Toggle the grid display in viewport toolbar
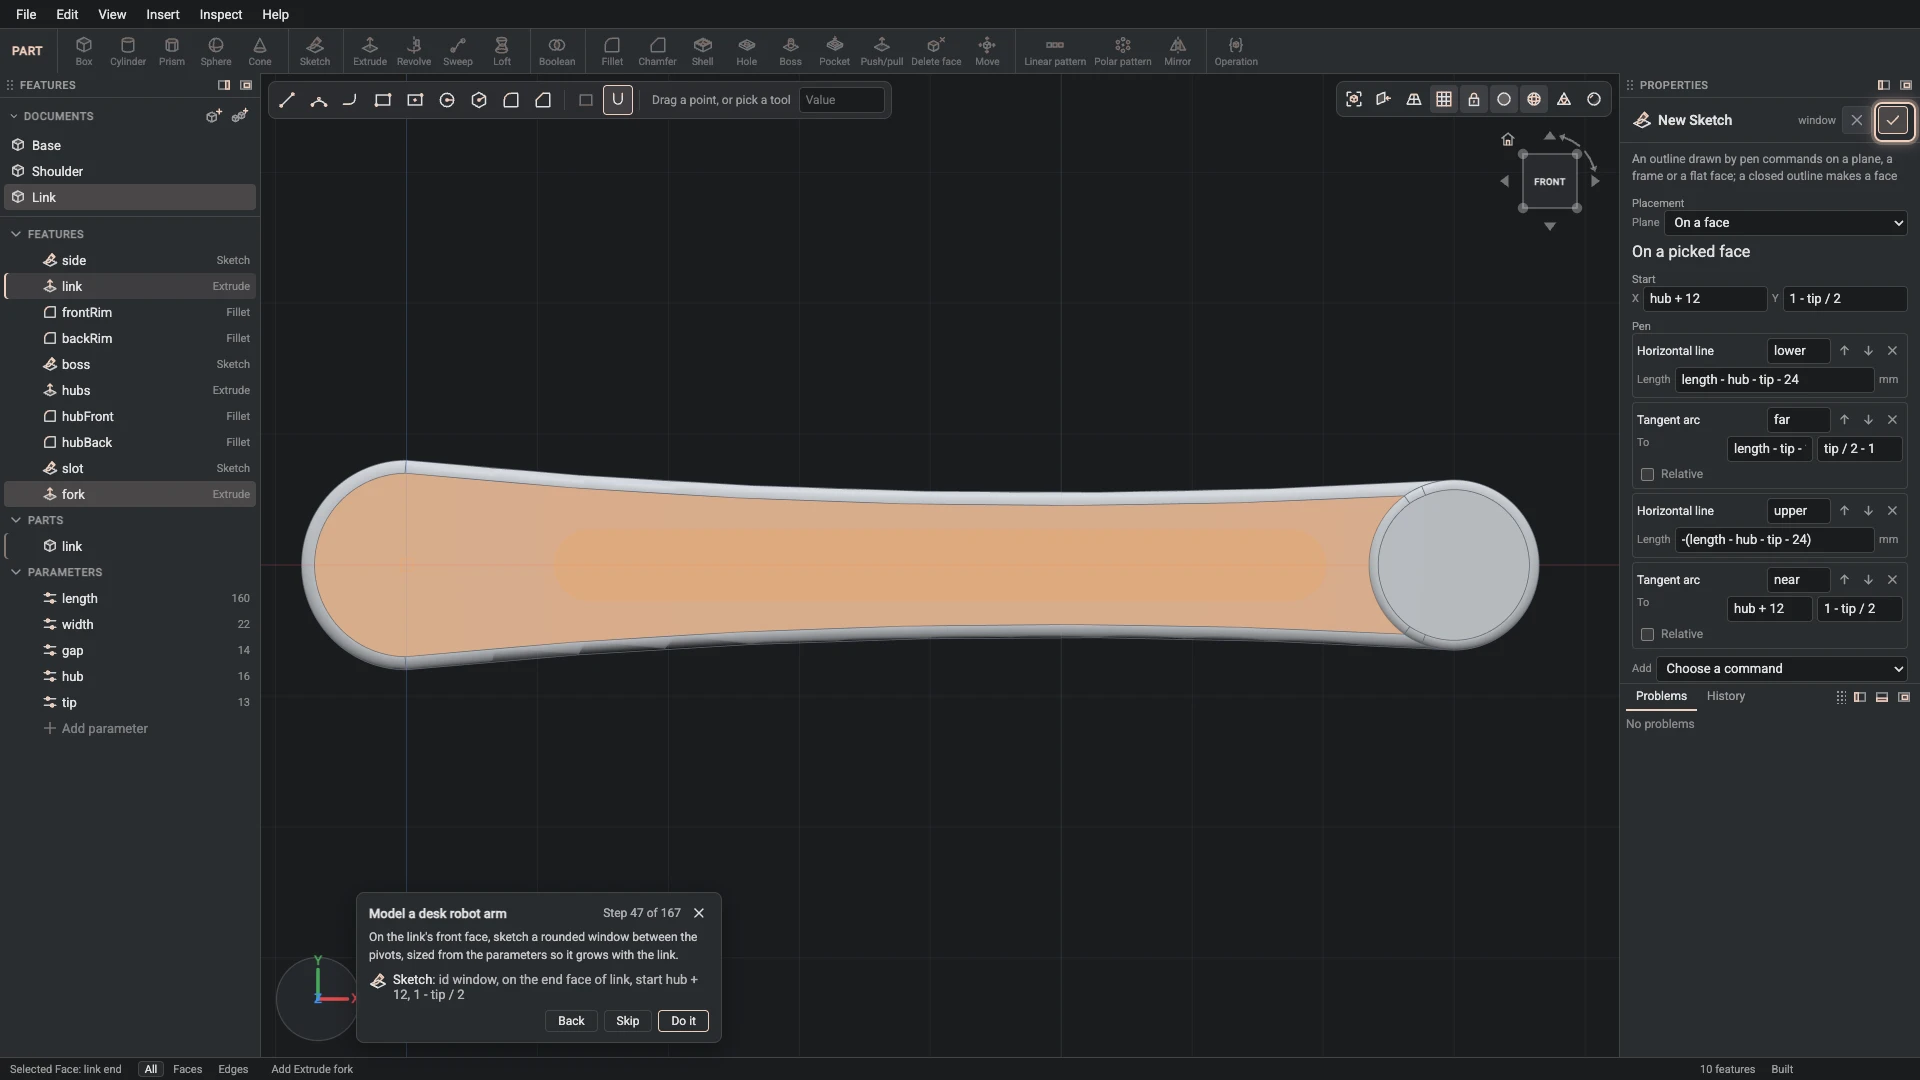This screenshot has width=1920, height=1080. point(1444,99)
